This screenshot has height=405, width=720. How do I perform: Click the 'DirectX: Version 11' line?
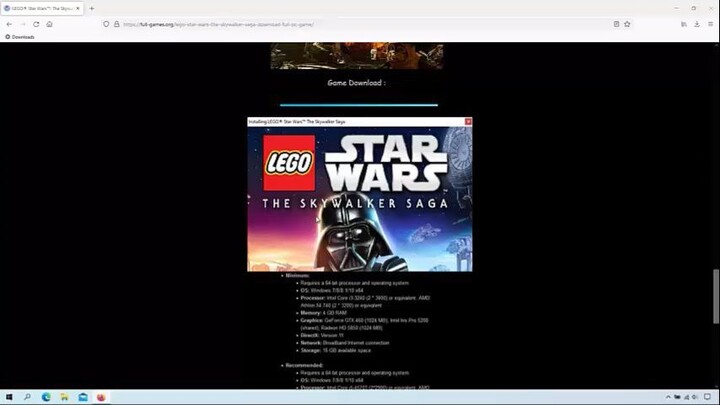322,335
